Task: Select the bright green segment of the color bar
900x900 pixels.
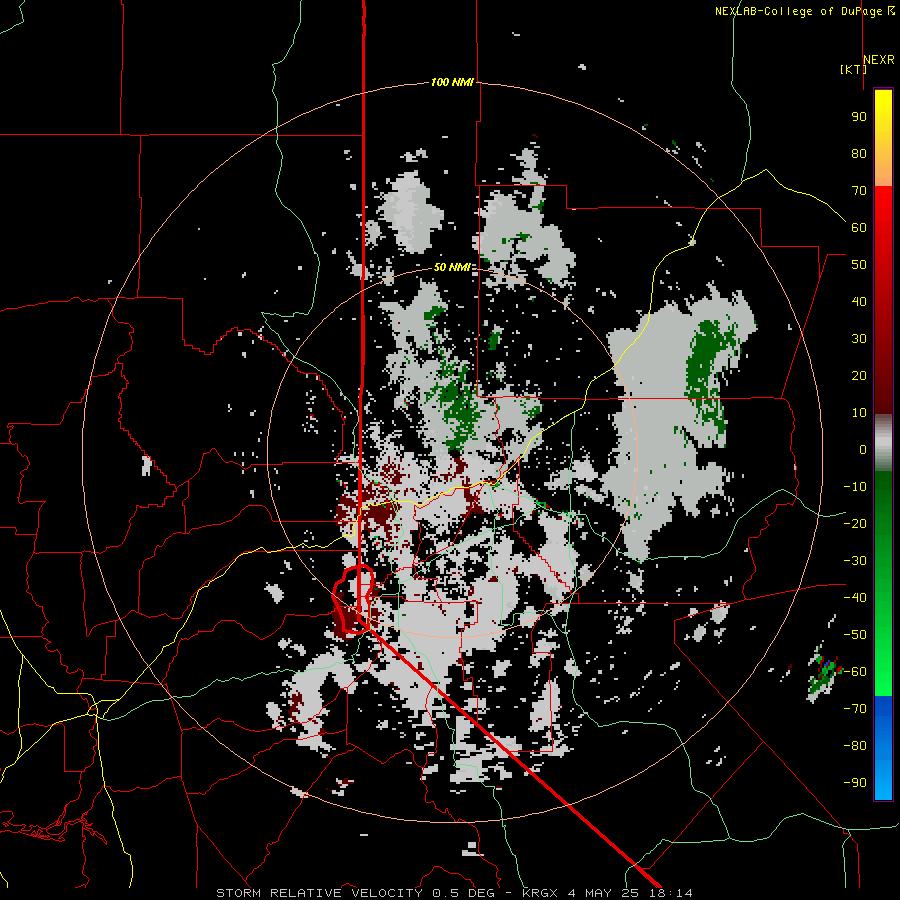Action: [883, 660]
